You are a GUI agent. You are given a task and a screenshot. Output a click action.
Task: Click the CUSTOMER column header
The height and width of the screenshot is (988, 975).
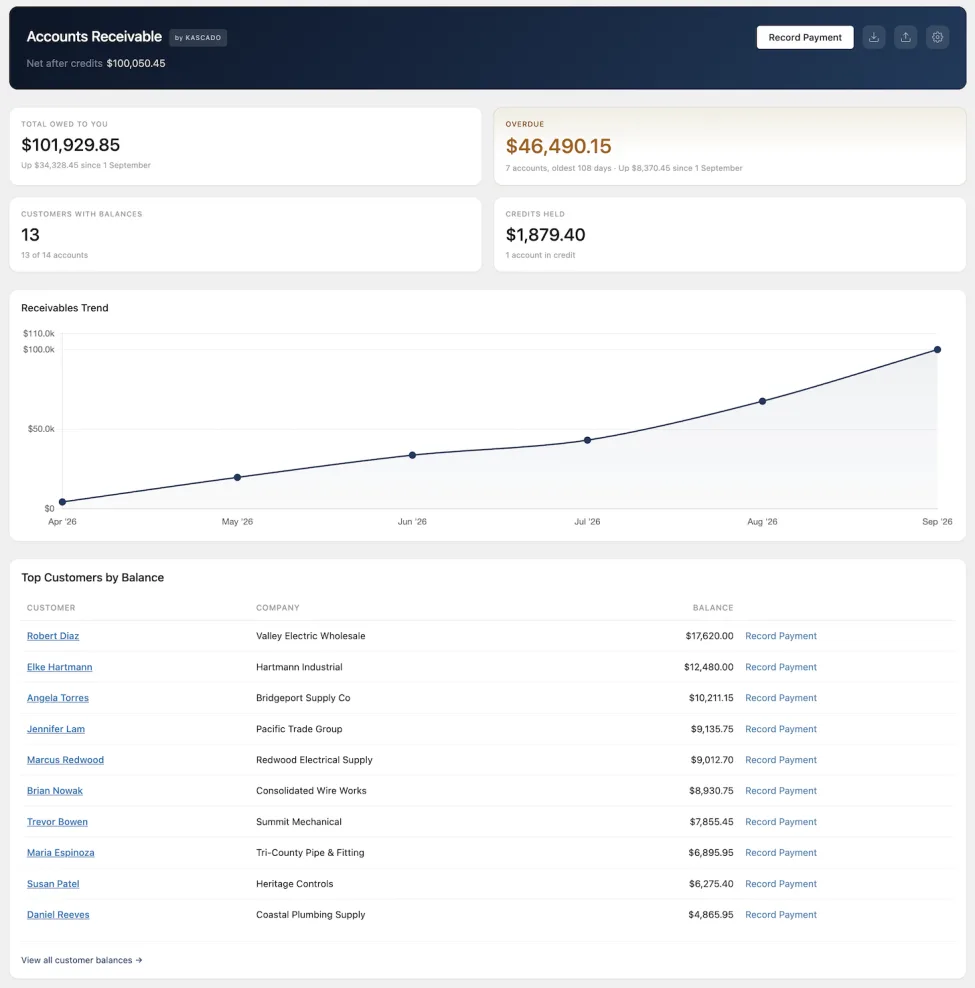tap(51, 607)
